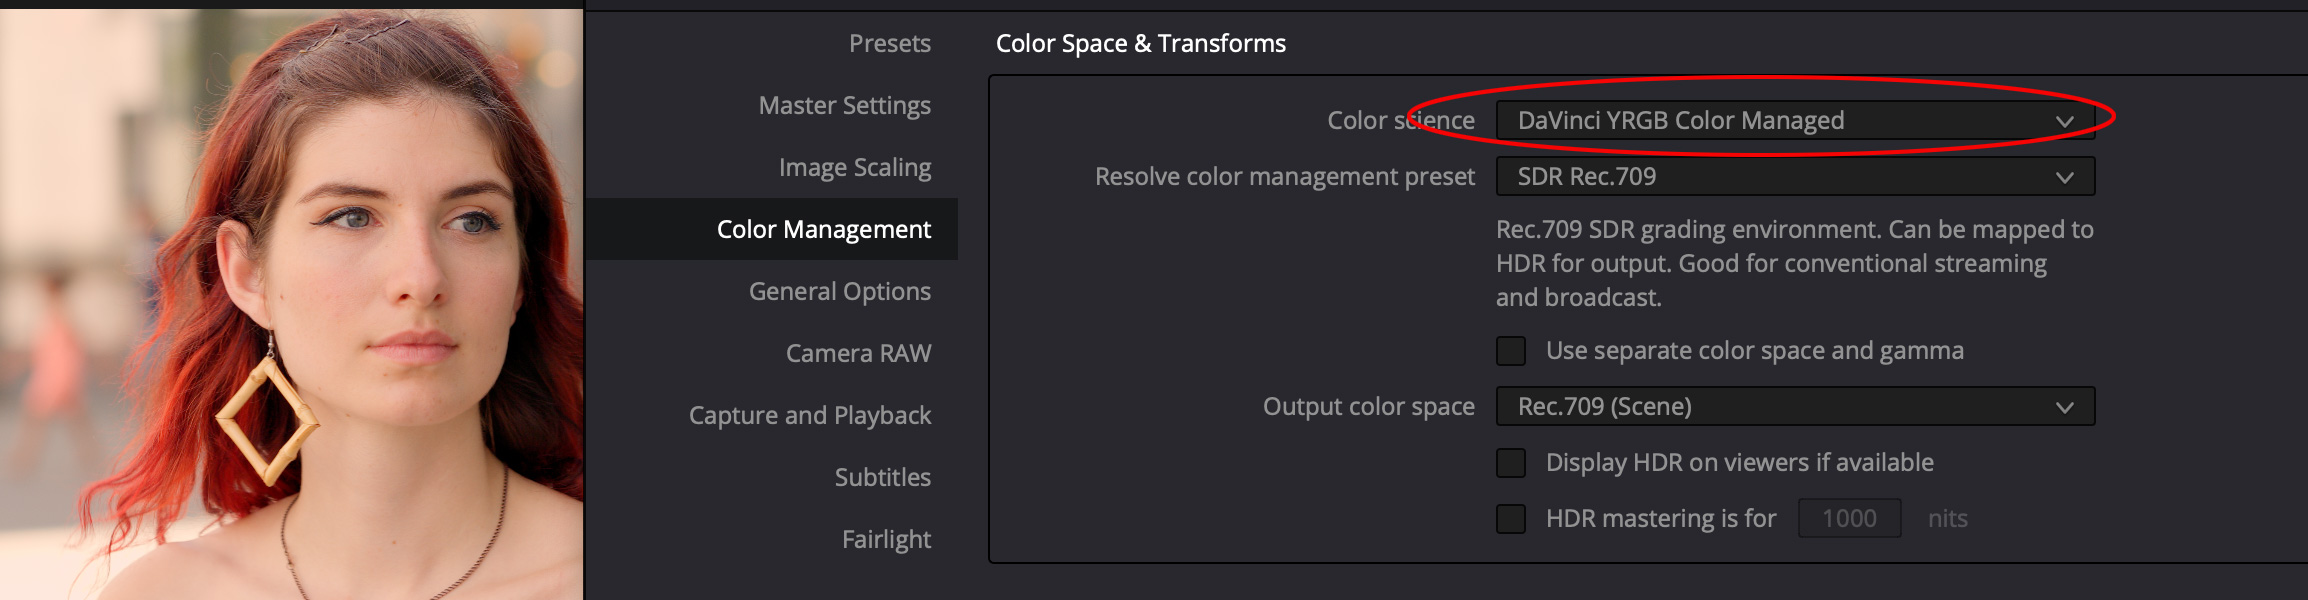Check Display HDR on viewers if available
The height and width of the screenshot is (600, 2308).
1511,463
